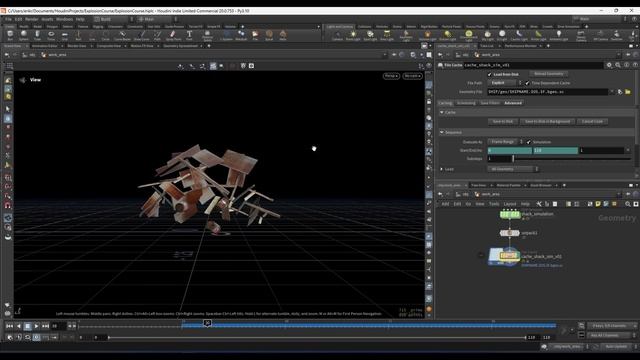
Task: Add a Sky Light from the shelf
Action: click(x=487, y=35)
